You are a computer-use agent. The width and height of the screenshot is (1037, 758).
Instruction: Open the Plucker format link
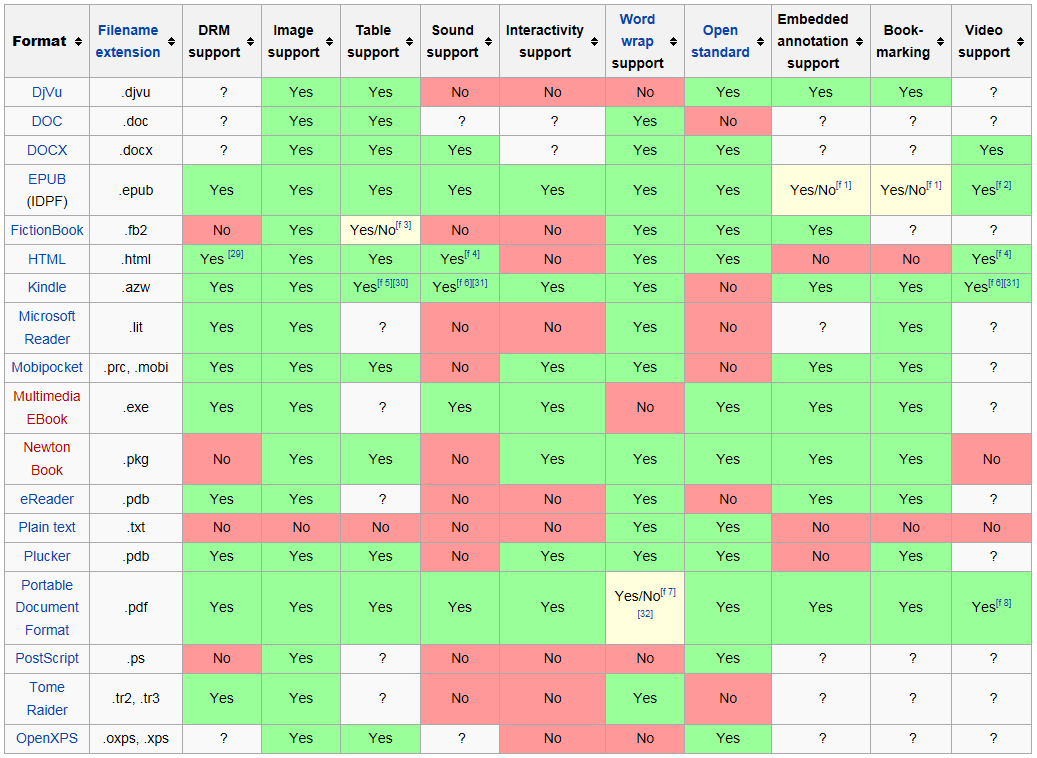pos(47,556)
